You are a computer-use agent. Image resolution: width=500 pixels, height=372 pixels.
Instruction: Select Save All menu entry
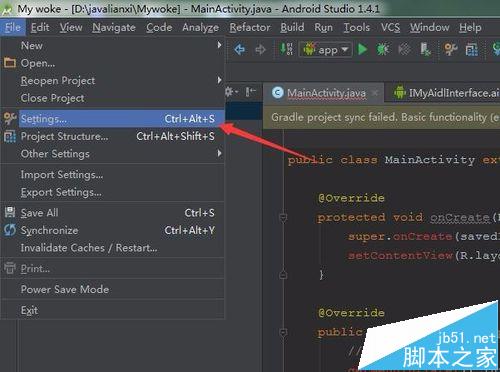pyautogui.click(x=112, y=213)
